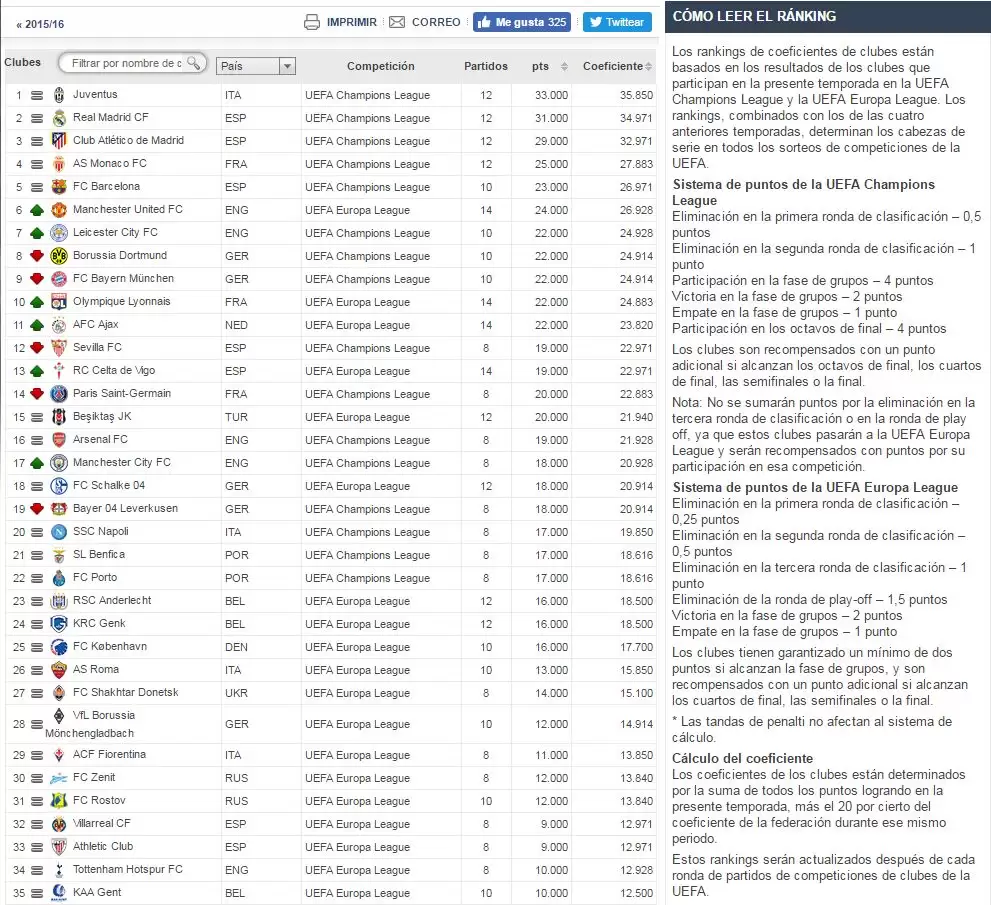Click the Juventus club crest

click(59, 95)
